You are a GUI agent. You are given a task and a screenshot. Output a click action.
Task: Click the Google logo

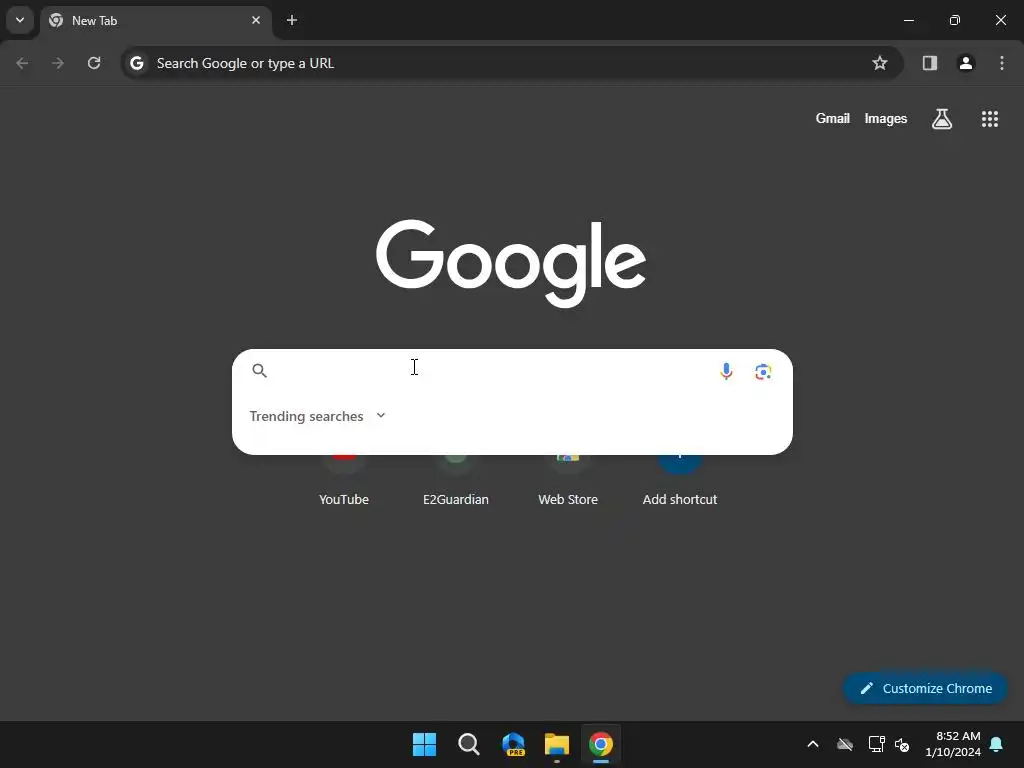point(511,263)
